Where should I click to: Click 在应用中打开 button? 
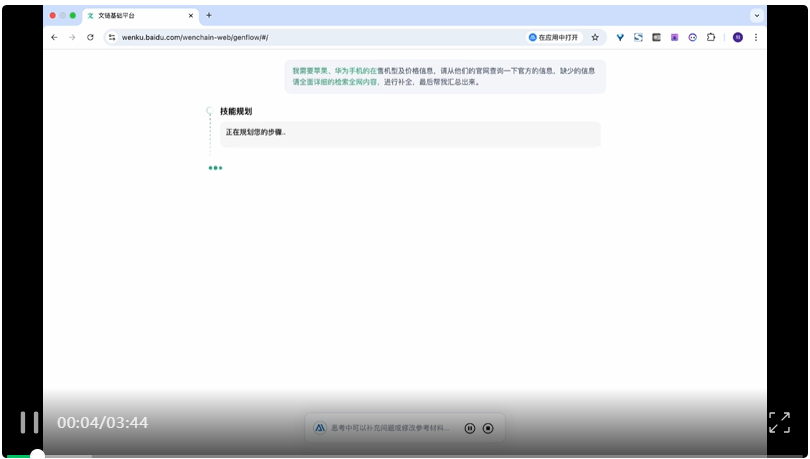[554, 37]
